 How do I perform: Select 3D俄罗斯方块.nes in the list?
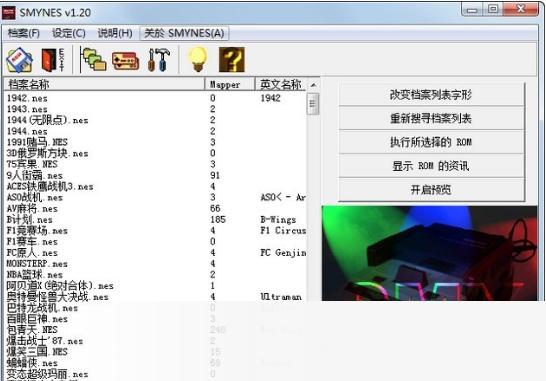pyautogui.click(x=47, y=153)
